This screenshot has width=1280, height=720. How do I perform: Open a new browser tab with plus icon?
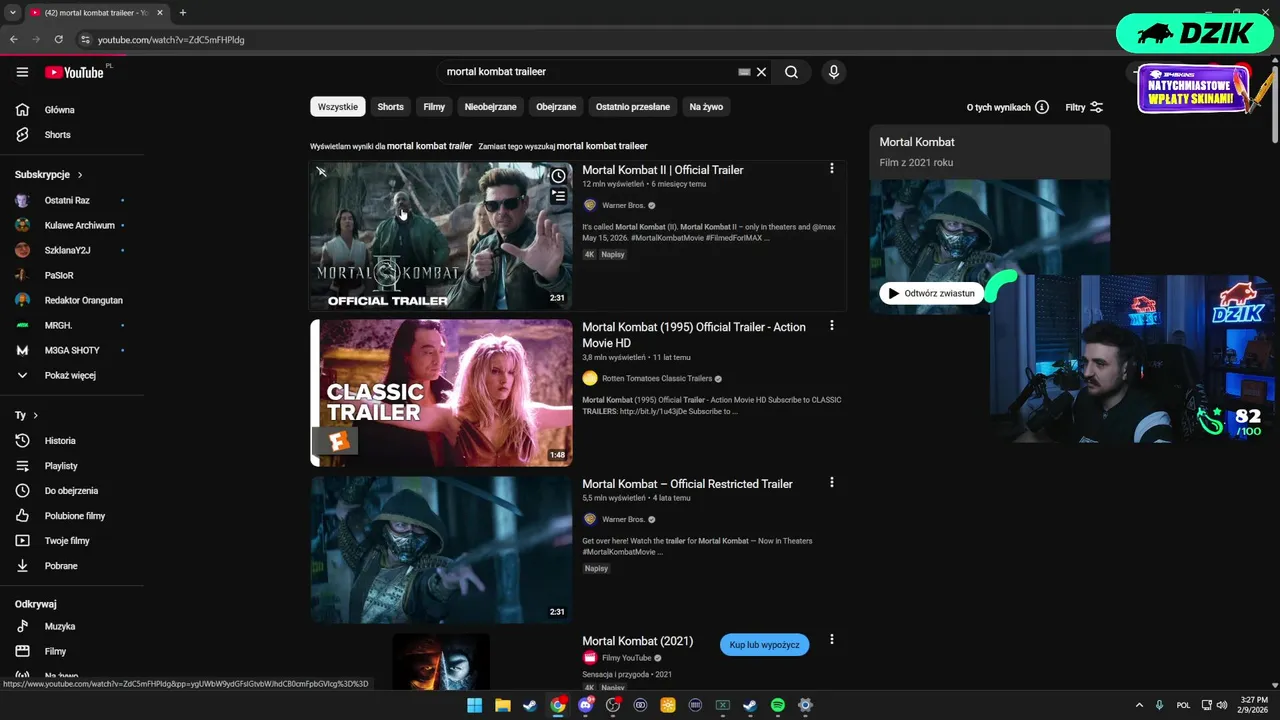click(x=182, y=13)
